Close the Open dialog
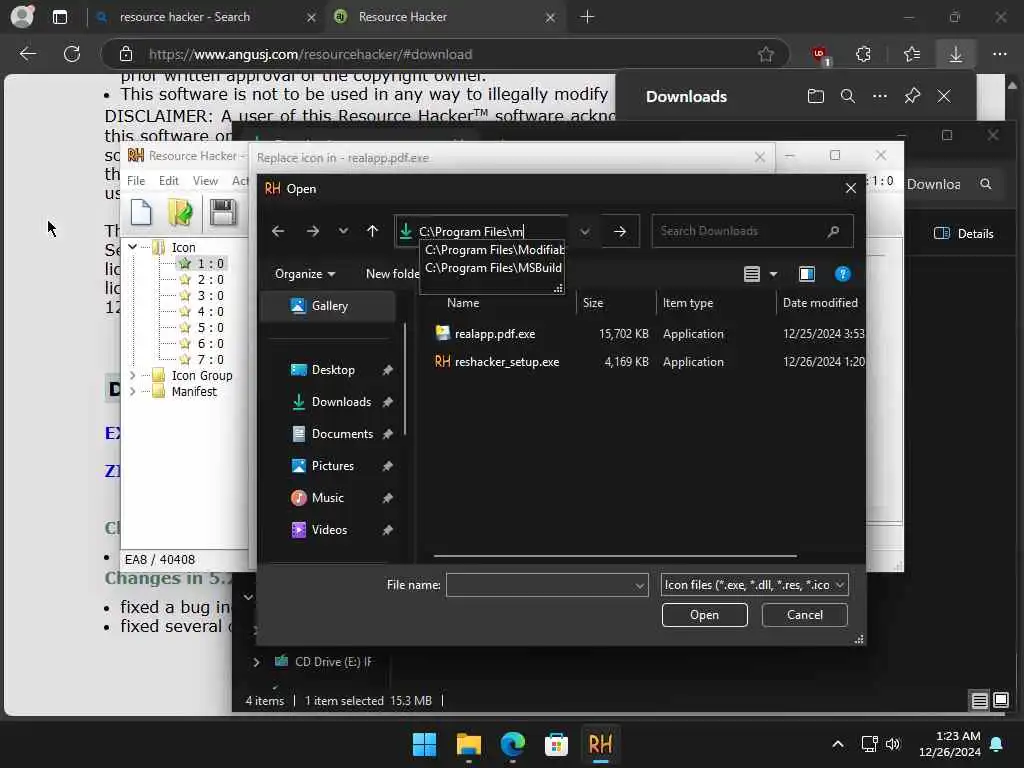1024x768 pixels. point(850,189)
